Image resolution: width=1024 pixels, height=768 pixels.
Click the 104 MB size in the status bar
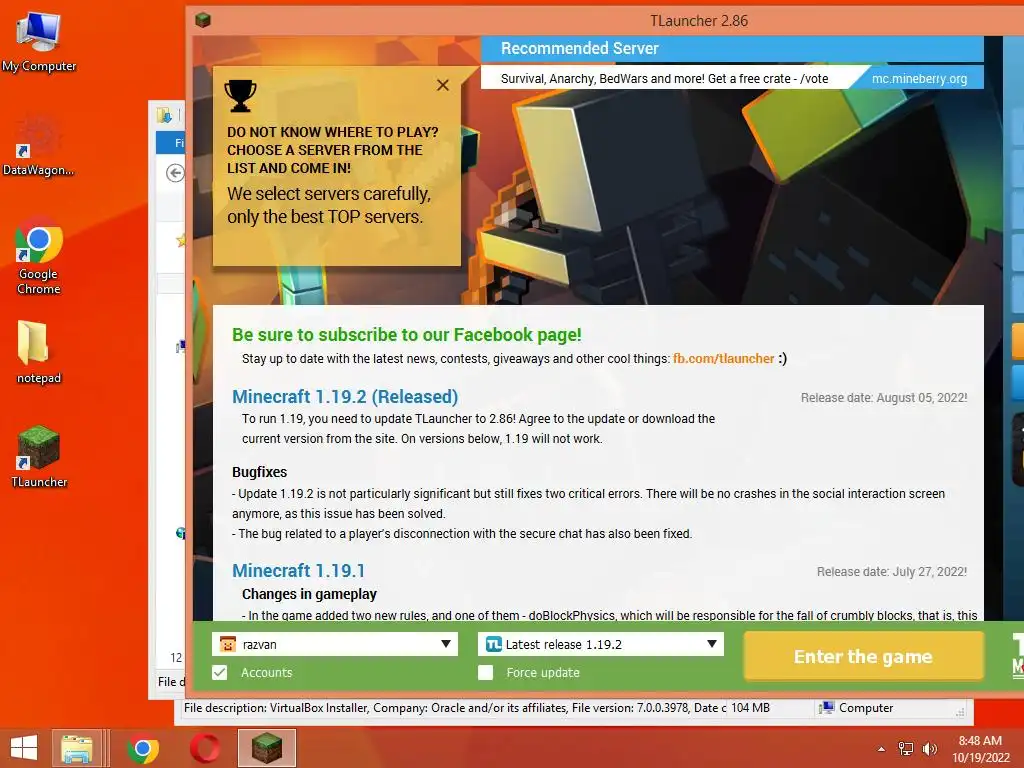750,708
